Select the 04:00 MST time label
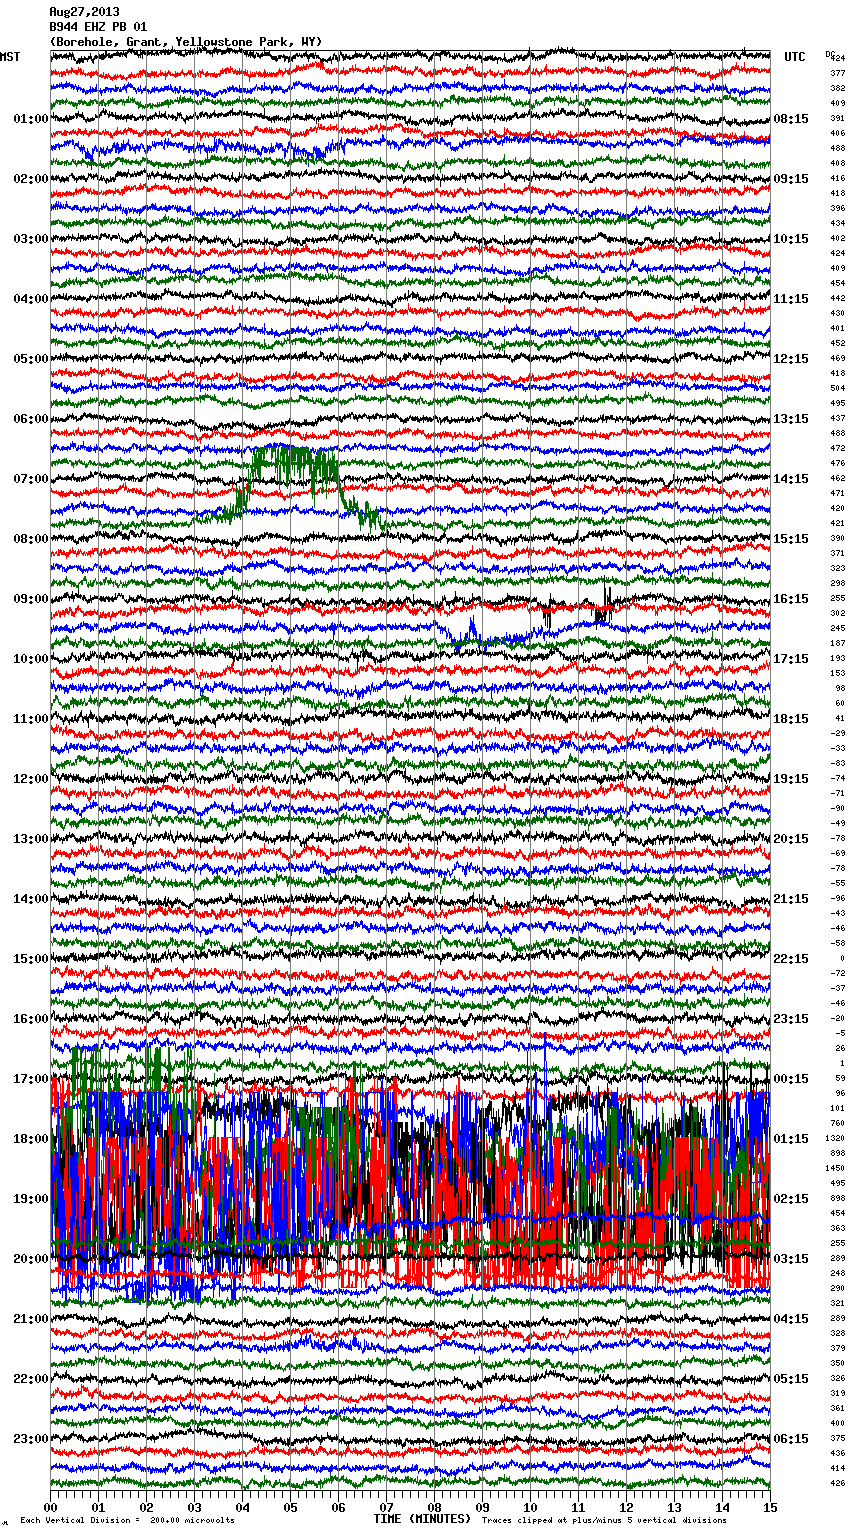Screen dimensions: 850x1534 [x=31, y=299]
